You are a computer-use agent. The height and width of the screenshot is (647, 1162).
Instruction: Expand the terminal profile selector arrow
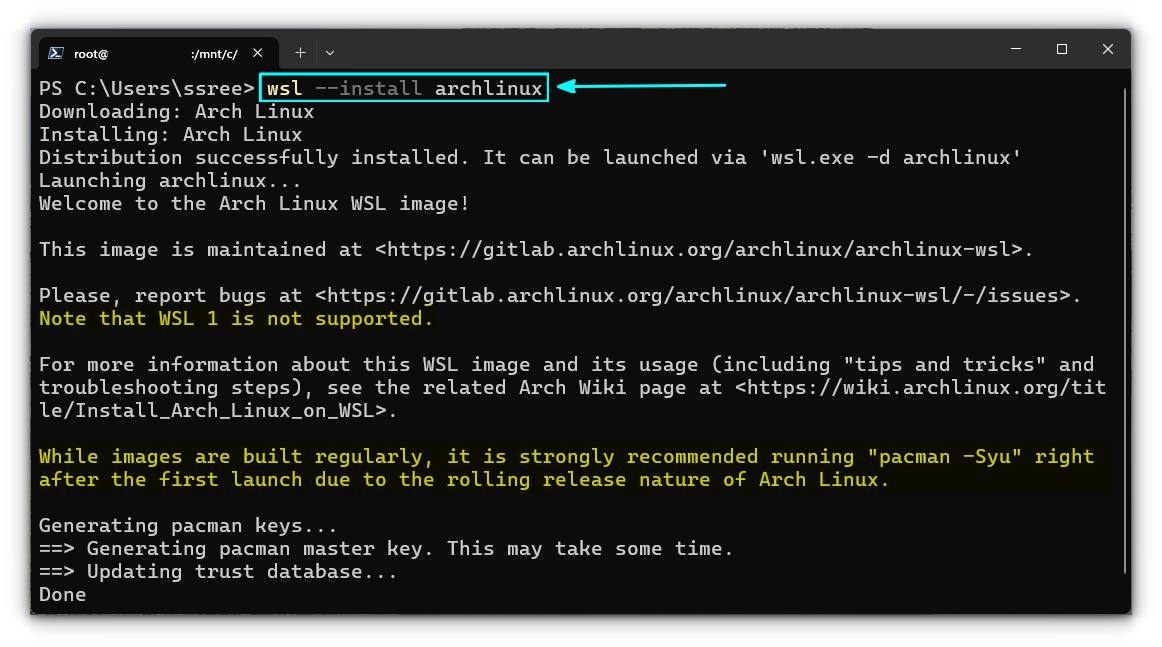tap(329, 52)
